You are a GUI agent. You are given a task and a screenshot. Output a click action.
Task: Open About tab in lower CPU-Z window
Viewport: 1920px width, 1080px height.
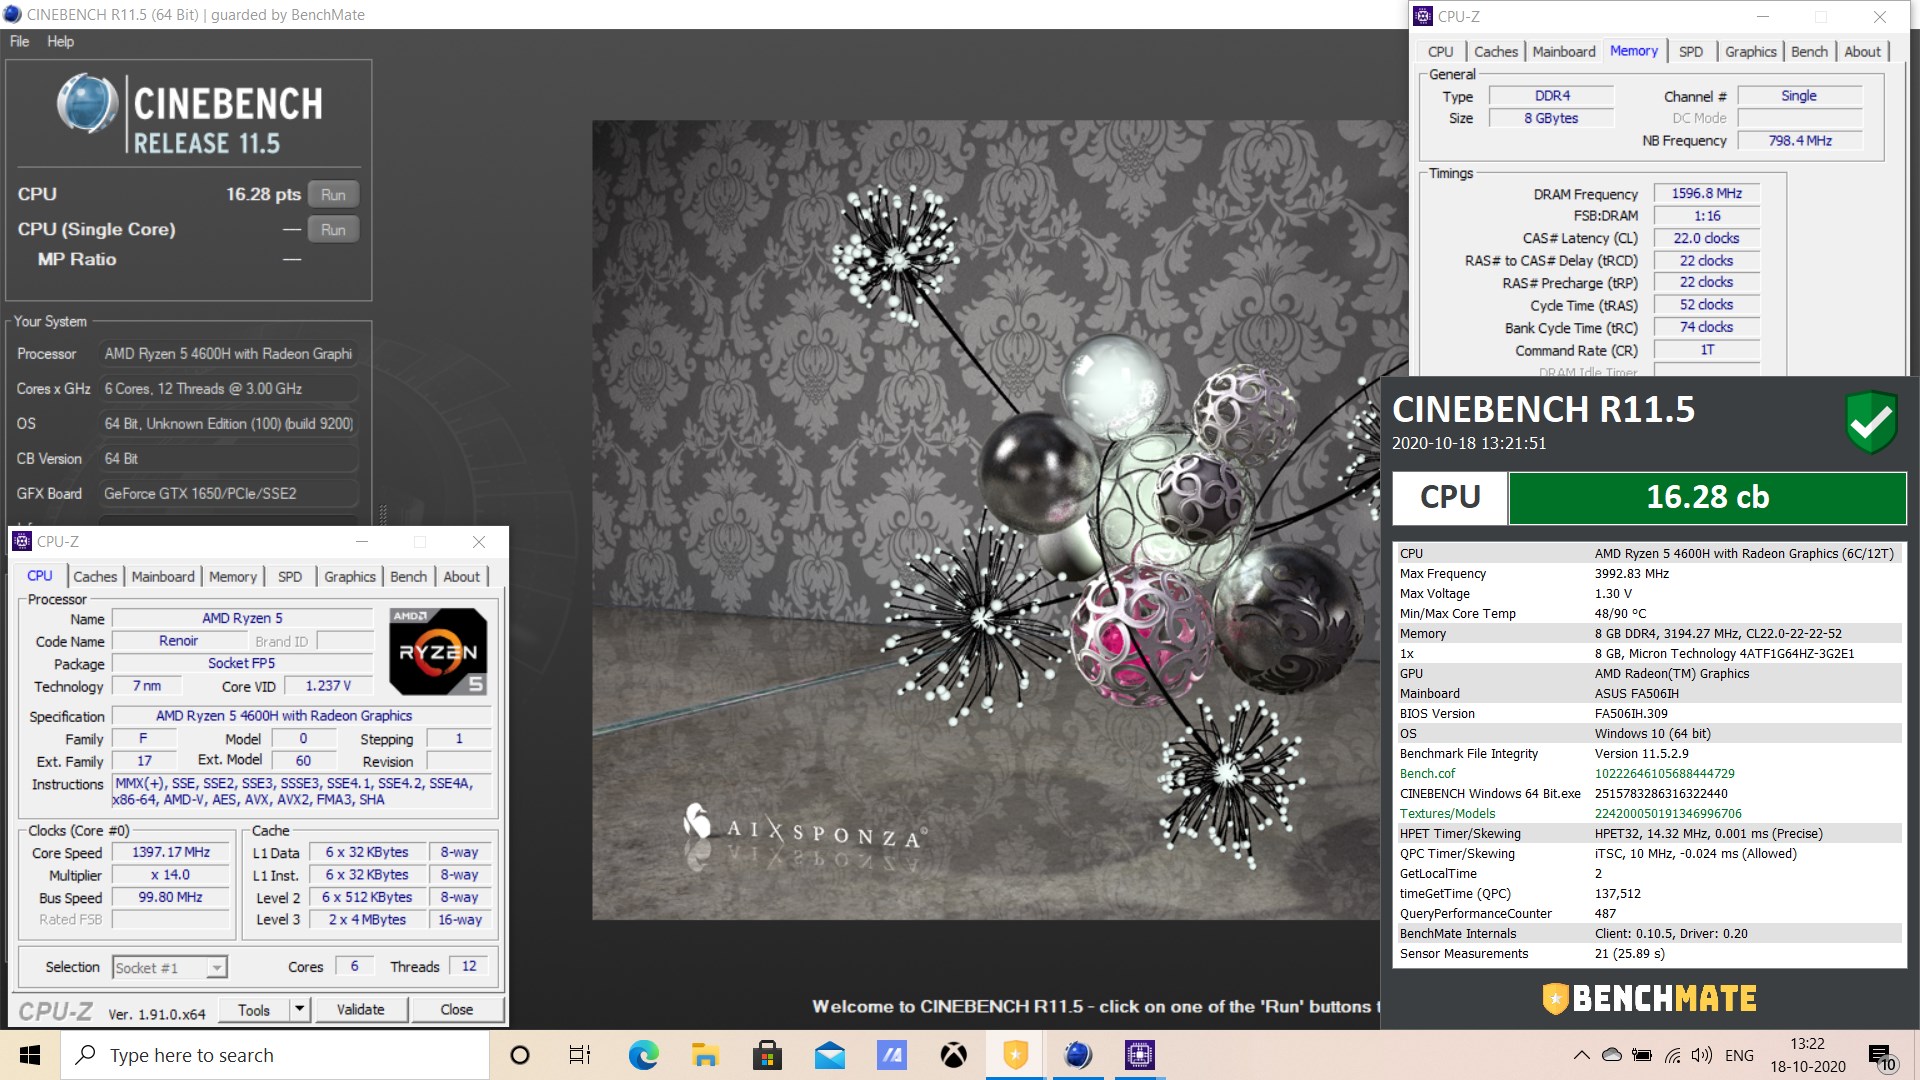pyautogui.click(x=461, y=577)
